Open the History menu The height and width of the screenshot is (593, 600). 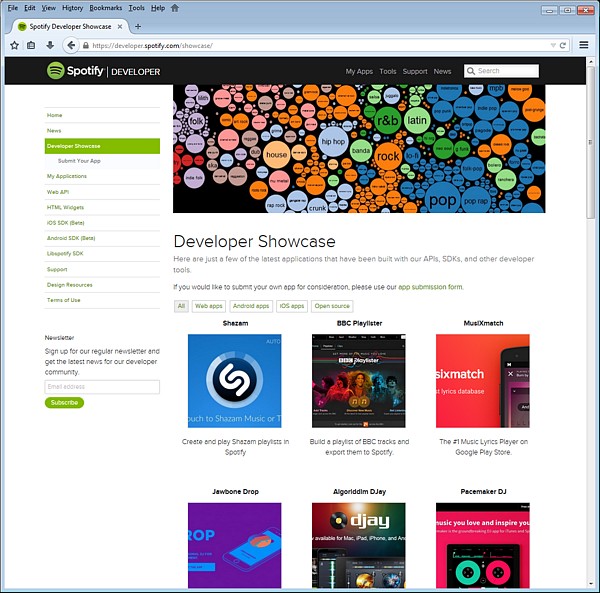[x=72, y=8]
